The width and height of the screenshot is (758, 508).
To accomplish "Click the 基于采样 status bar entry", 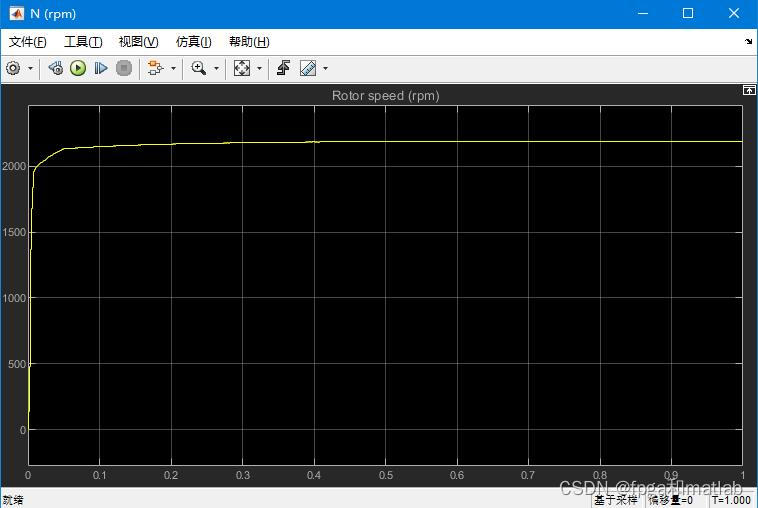I will click(615, 500).
